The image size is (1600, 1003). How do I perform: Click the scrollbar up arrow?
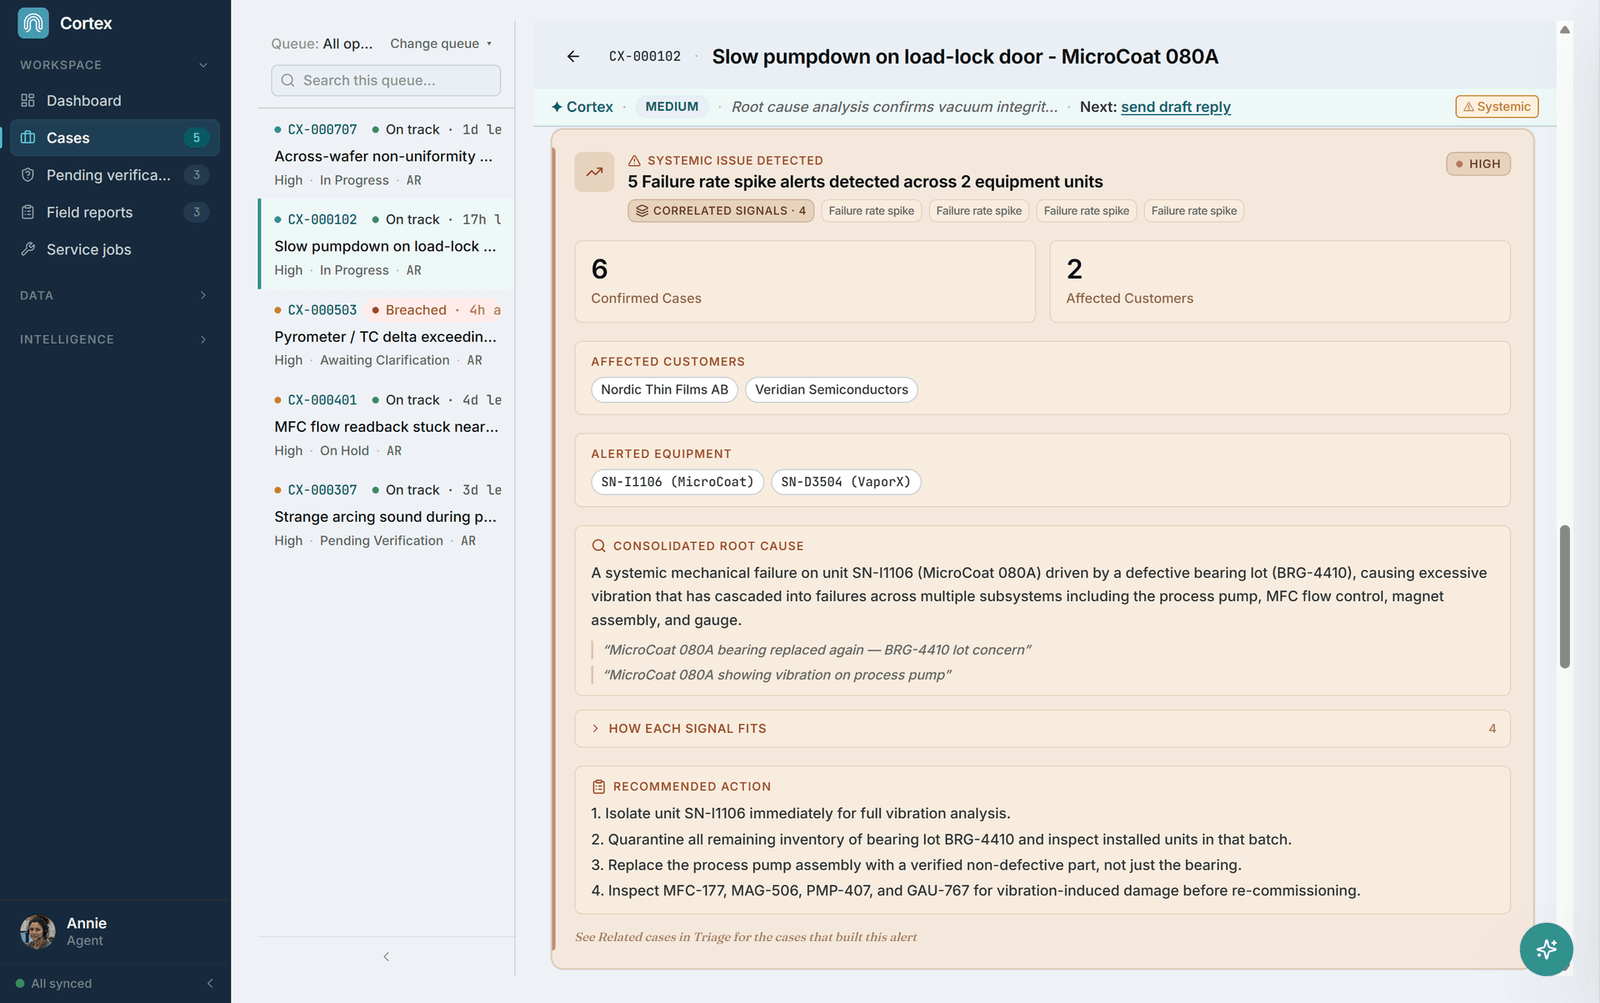point(1565,30)
